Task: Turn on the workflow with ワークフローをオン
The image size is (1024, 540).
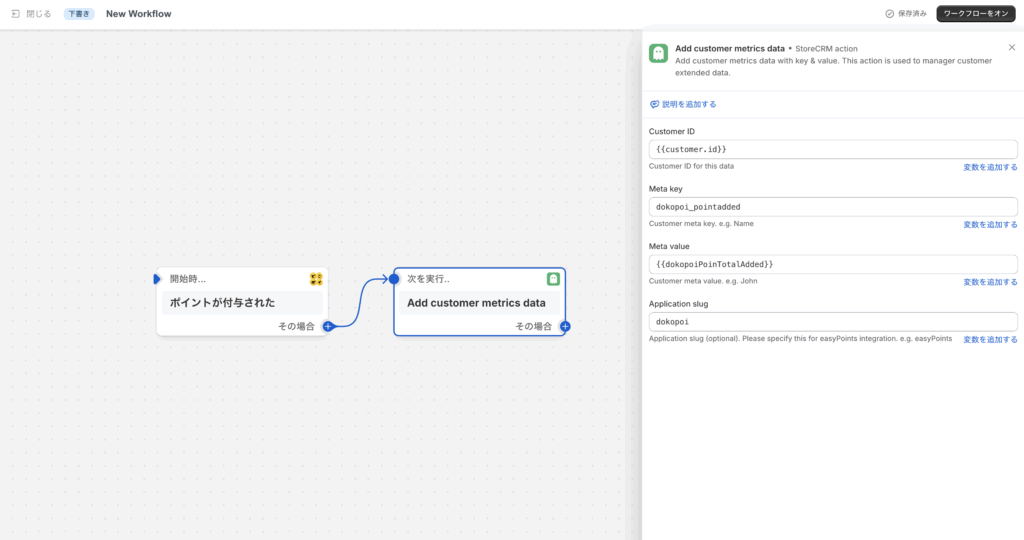Action: coord(976,14)
